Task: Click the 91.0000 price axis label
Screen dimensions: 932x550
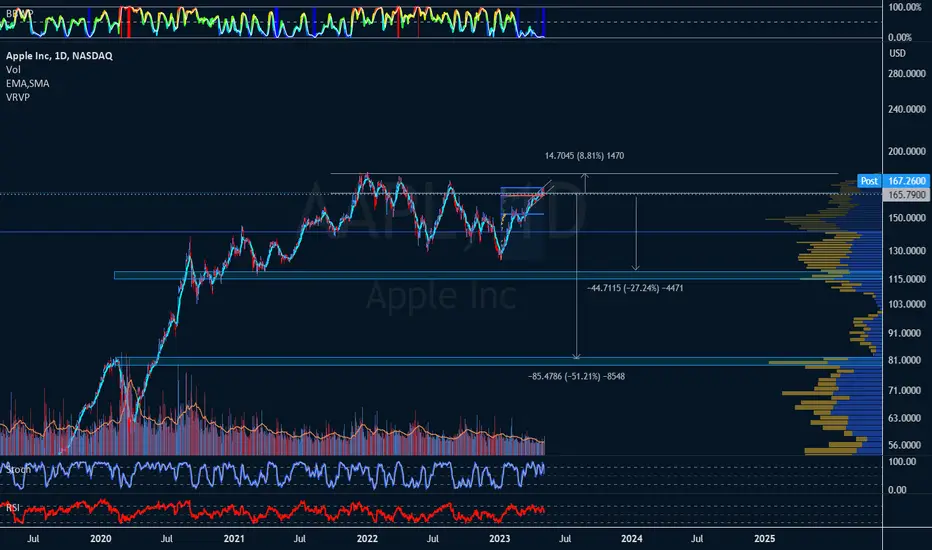Action: pyautogui.click(x=905, y=333)
